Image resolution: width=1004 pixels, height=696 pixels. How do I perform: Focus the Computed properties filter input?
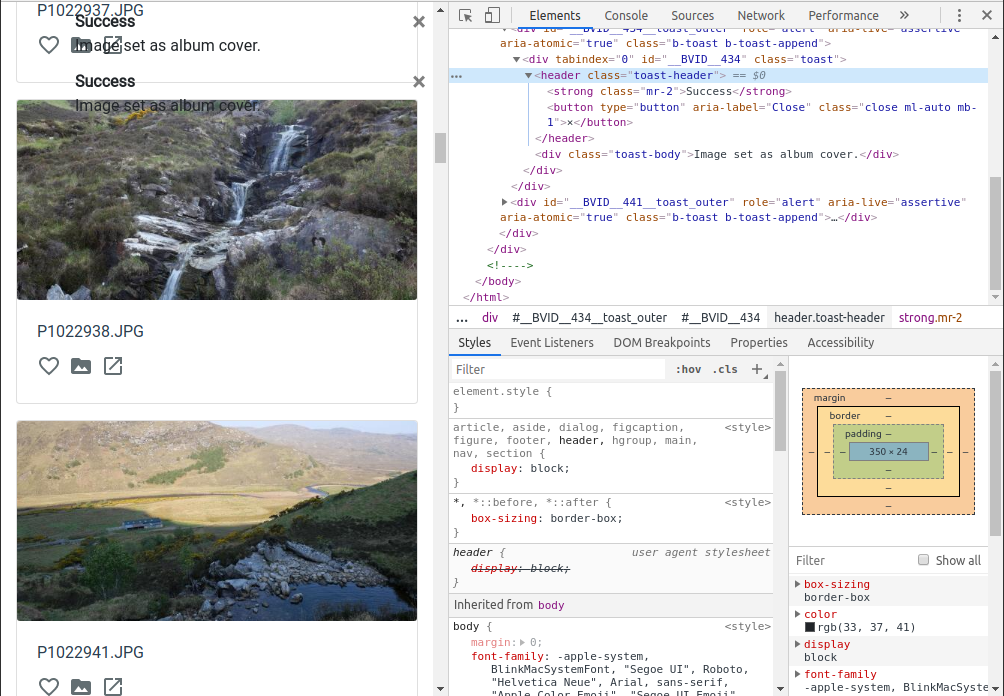pyautogui.click(x=852, y=560)
